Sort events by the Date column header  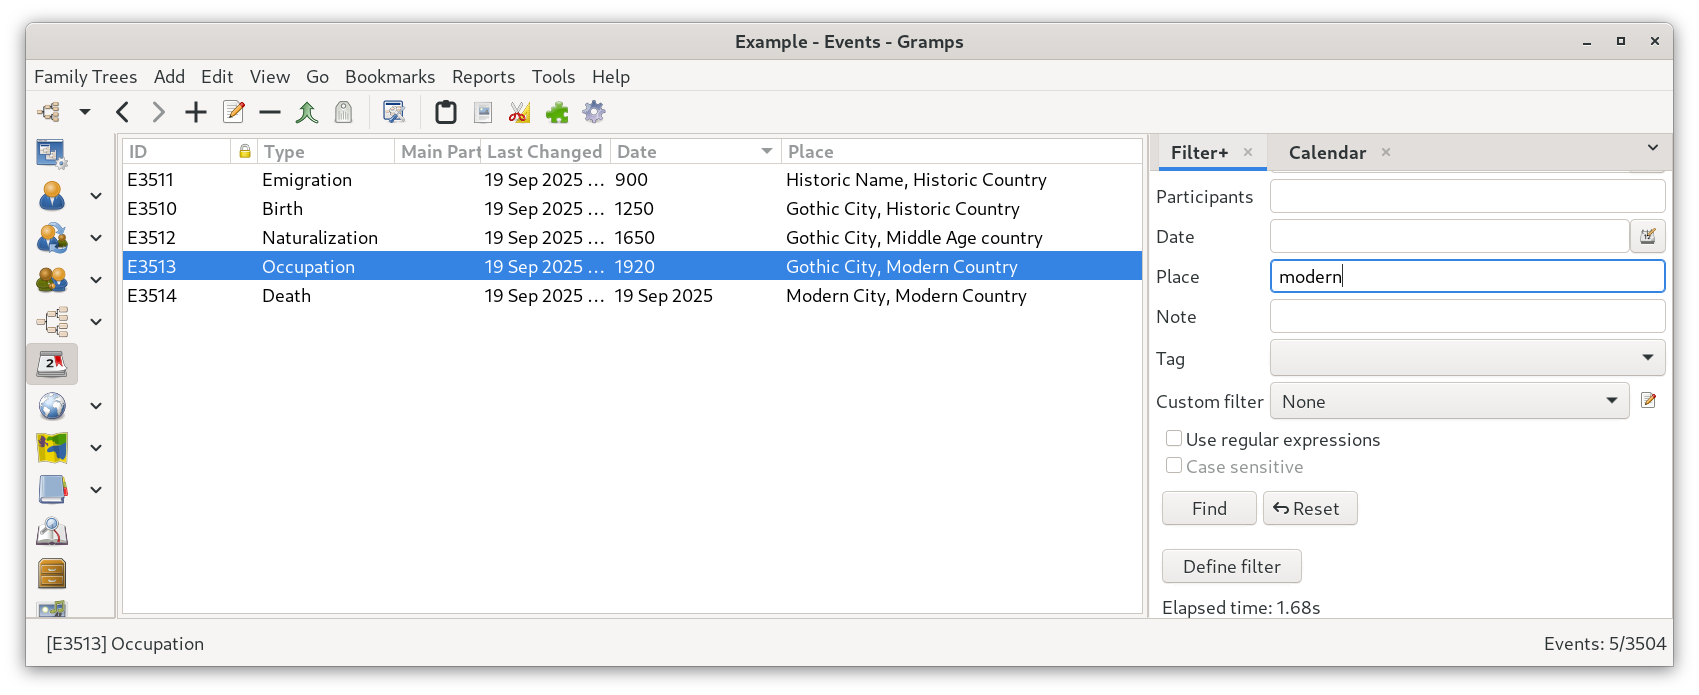(x=695, y=151)
